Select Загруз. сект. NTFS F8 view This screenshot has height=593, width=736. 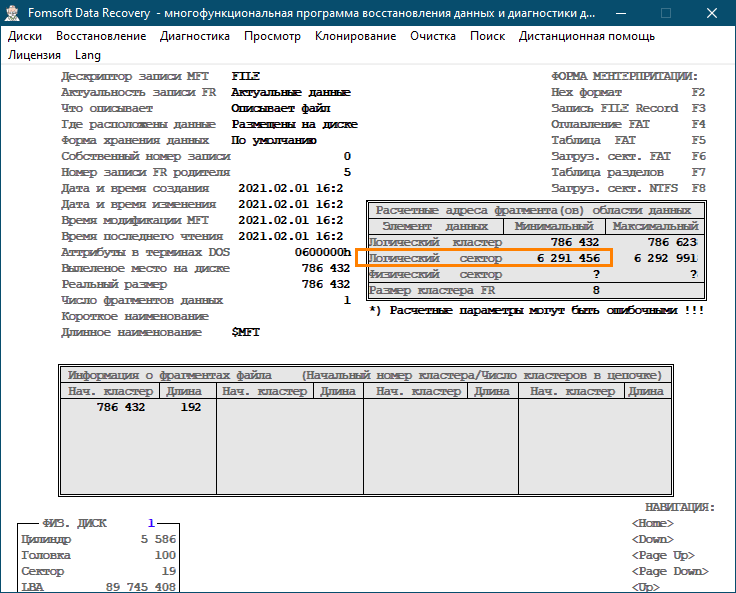(x=628, y=188)
